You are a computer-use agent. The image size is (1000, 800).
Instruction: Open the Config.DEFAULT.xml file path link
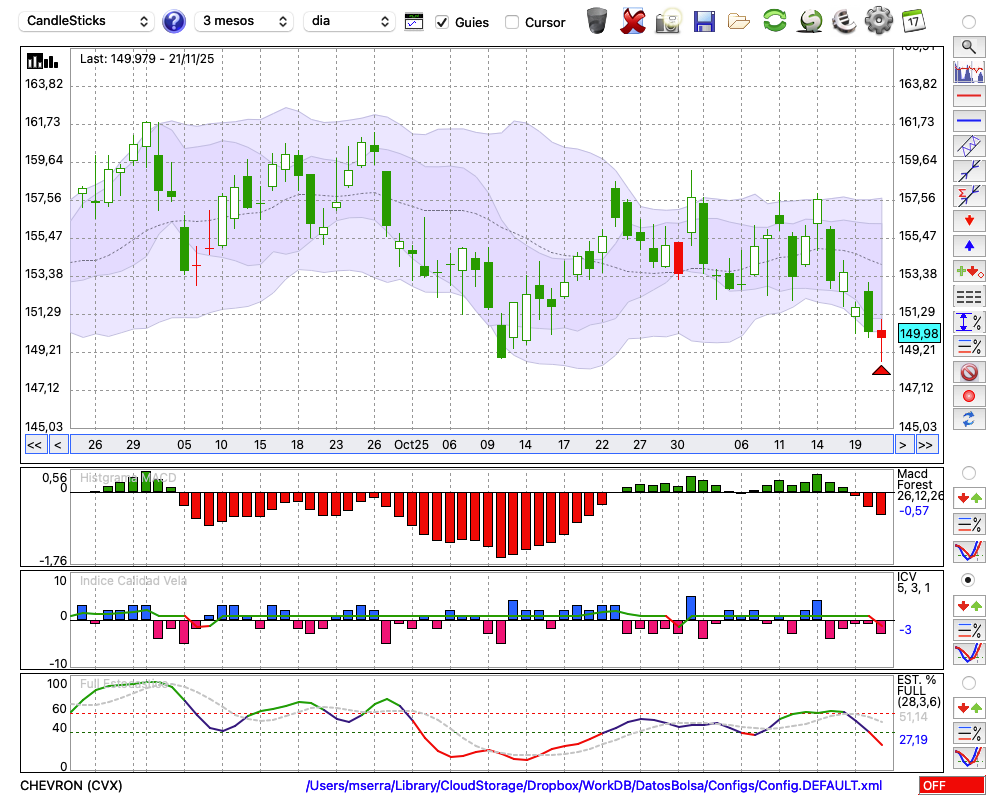[594, 786]
